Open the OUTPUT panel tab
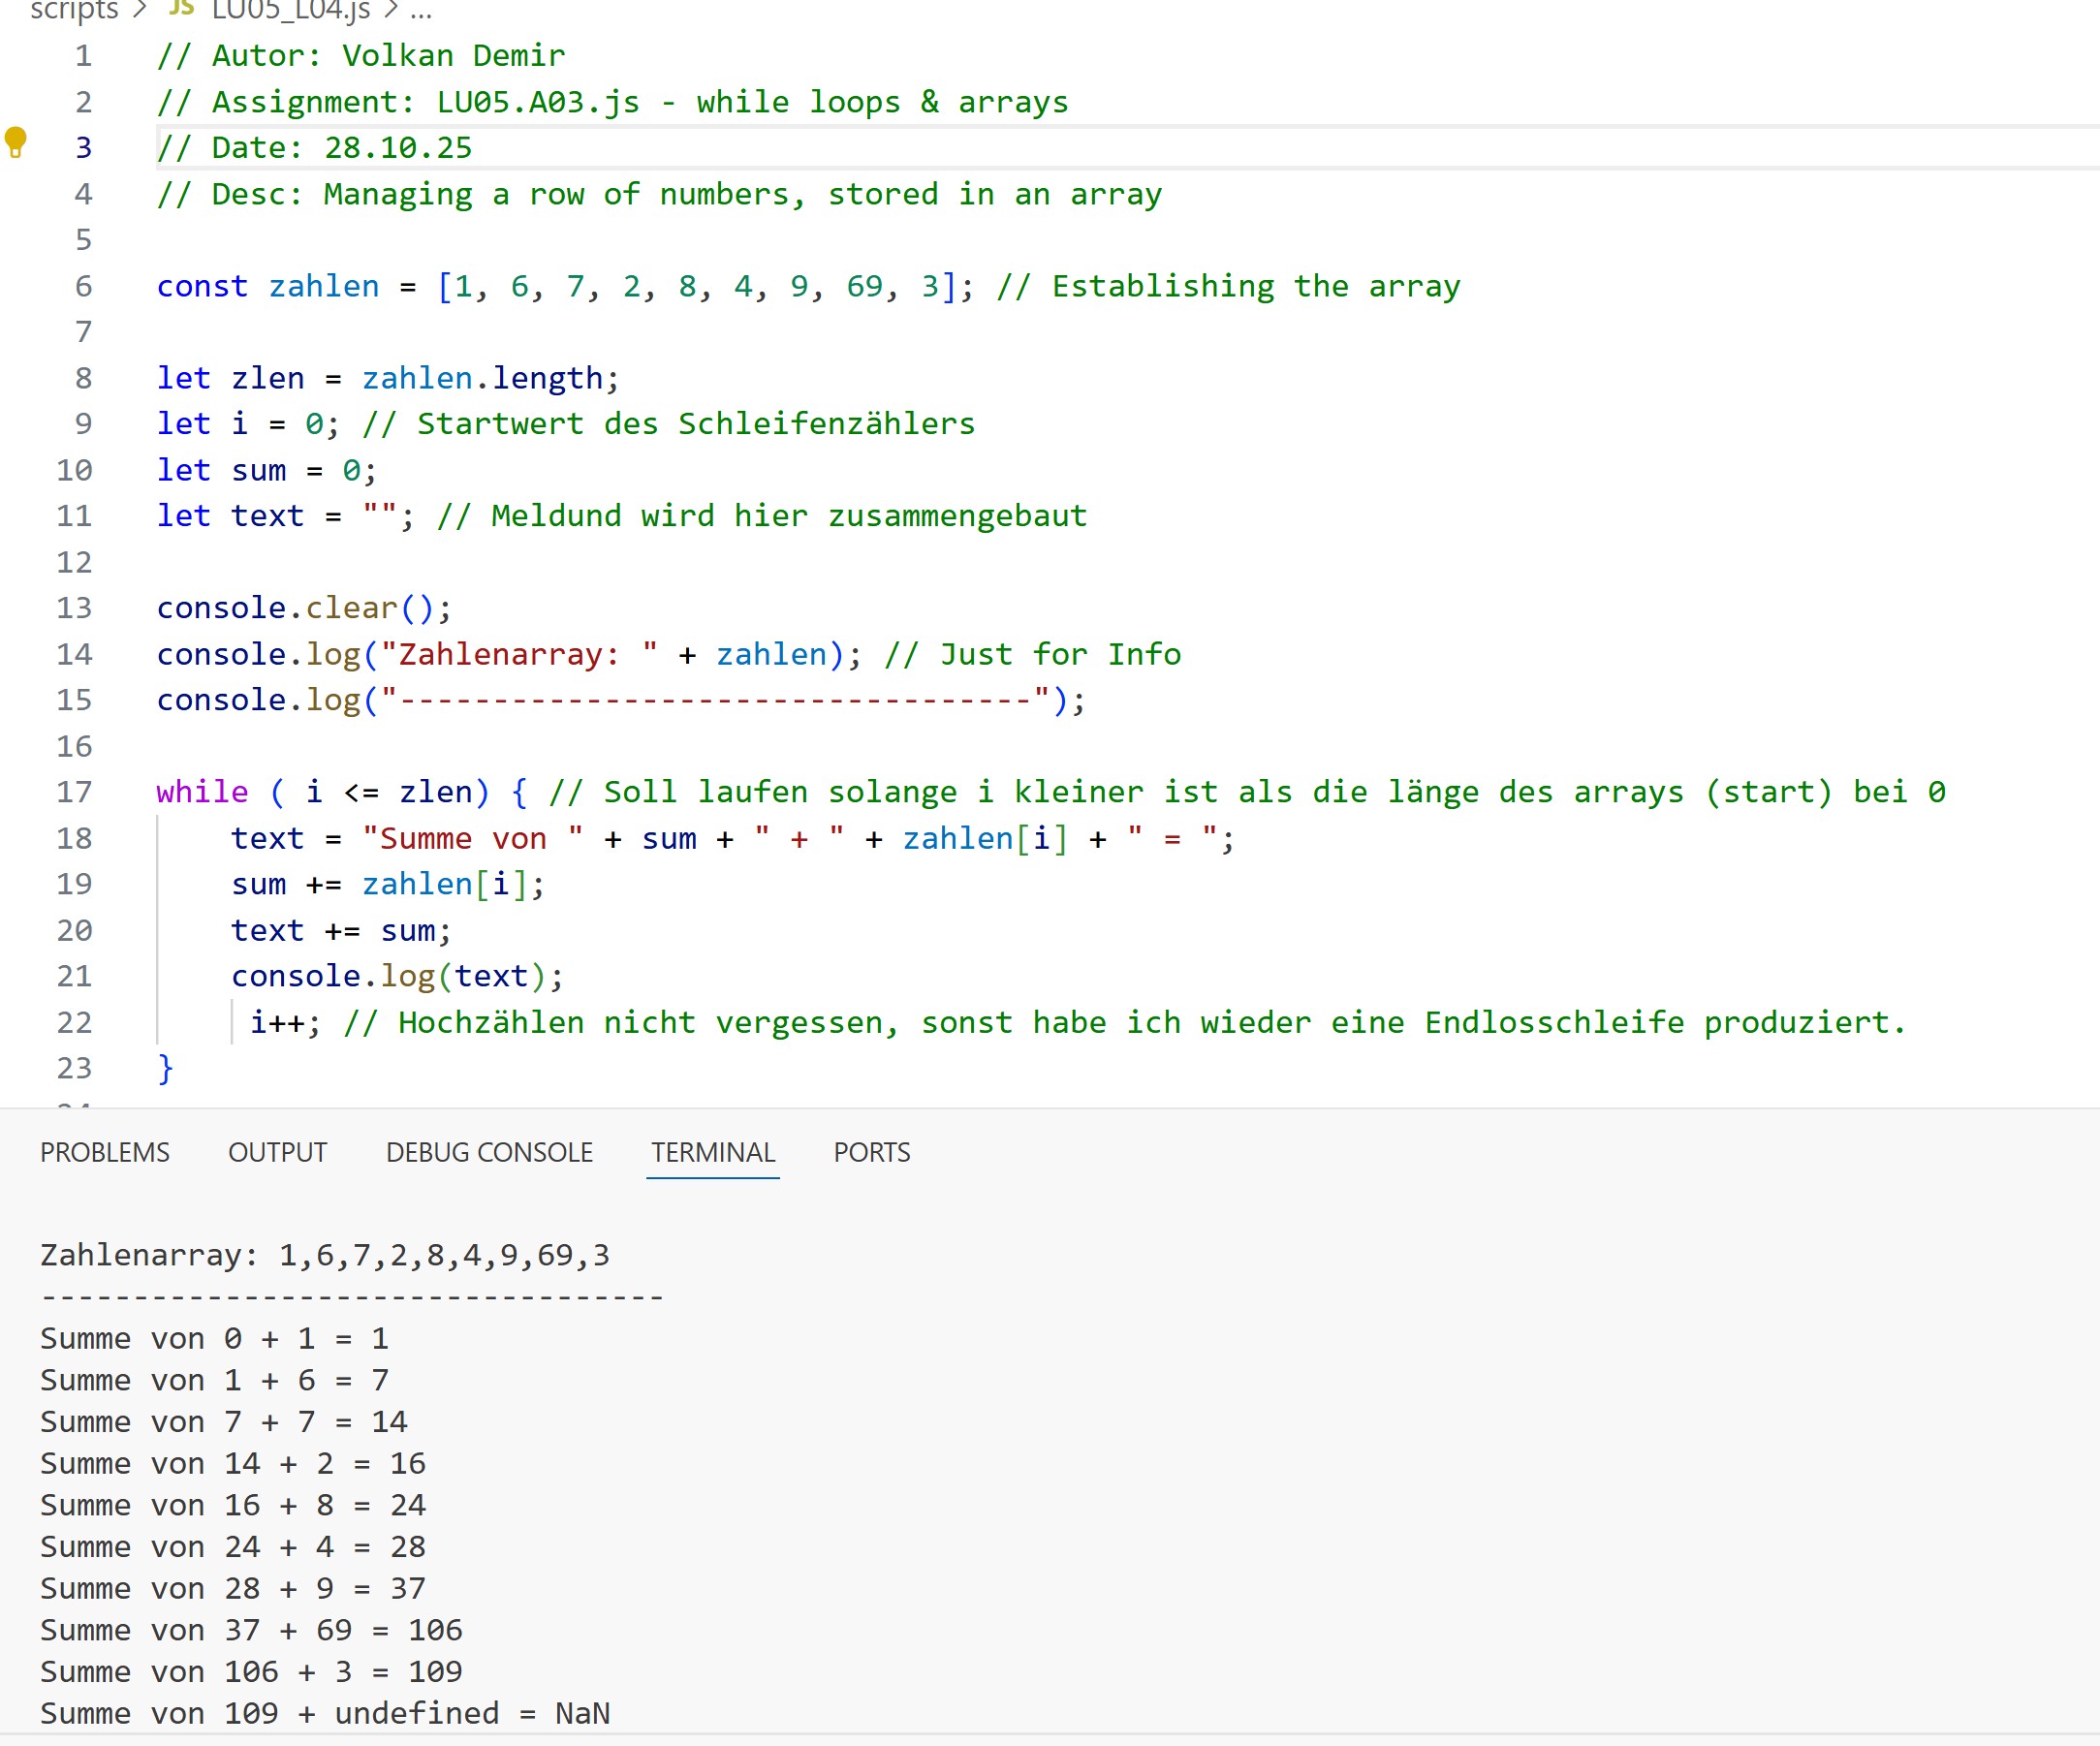Screen dimensions: 2100x1746 tap(277, 1152)
